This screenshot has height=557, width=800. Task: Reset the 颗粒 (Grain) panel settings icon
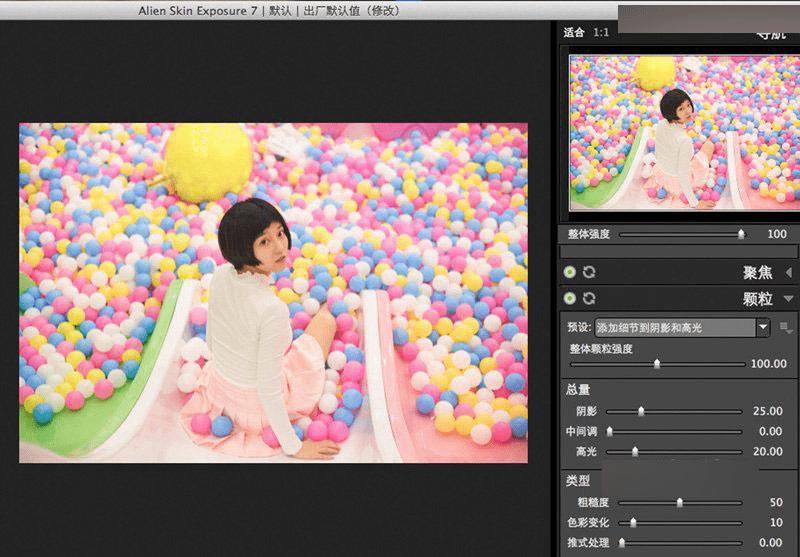tap(589, 298)
